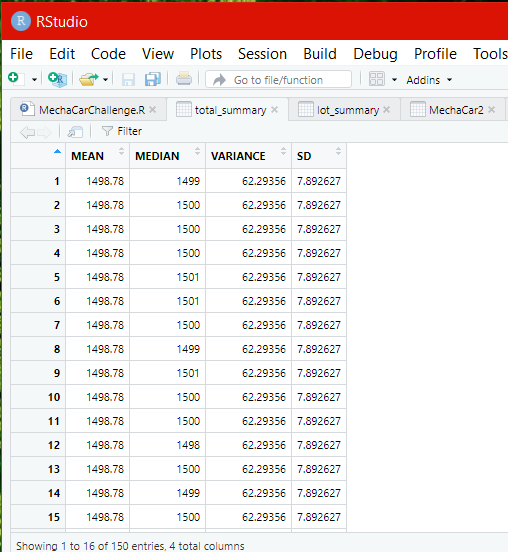Close the lot_summary tab

[387, 110]
